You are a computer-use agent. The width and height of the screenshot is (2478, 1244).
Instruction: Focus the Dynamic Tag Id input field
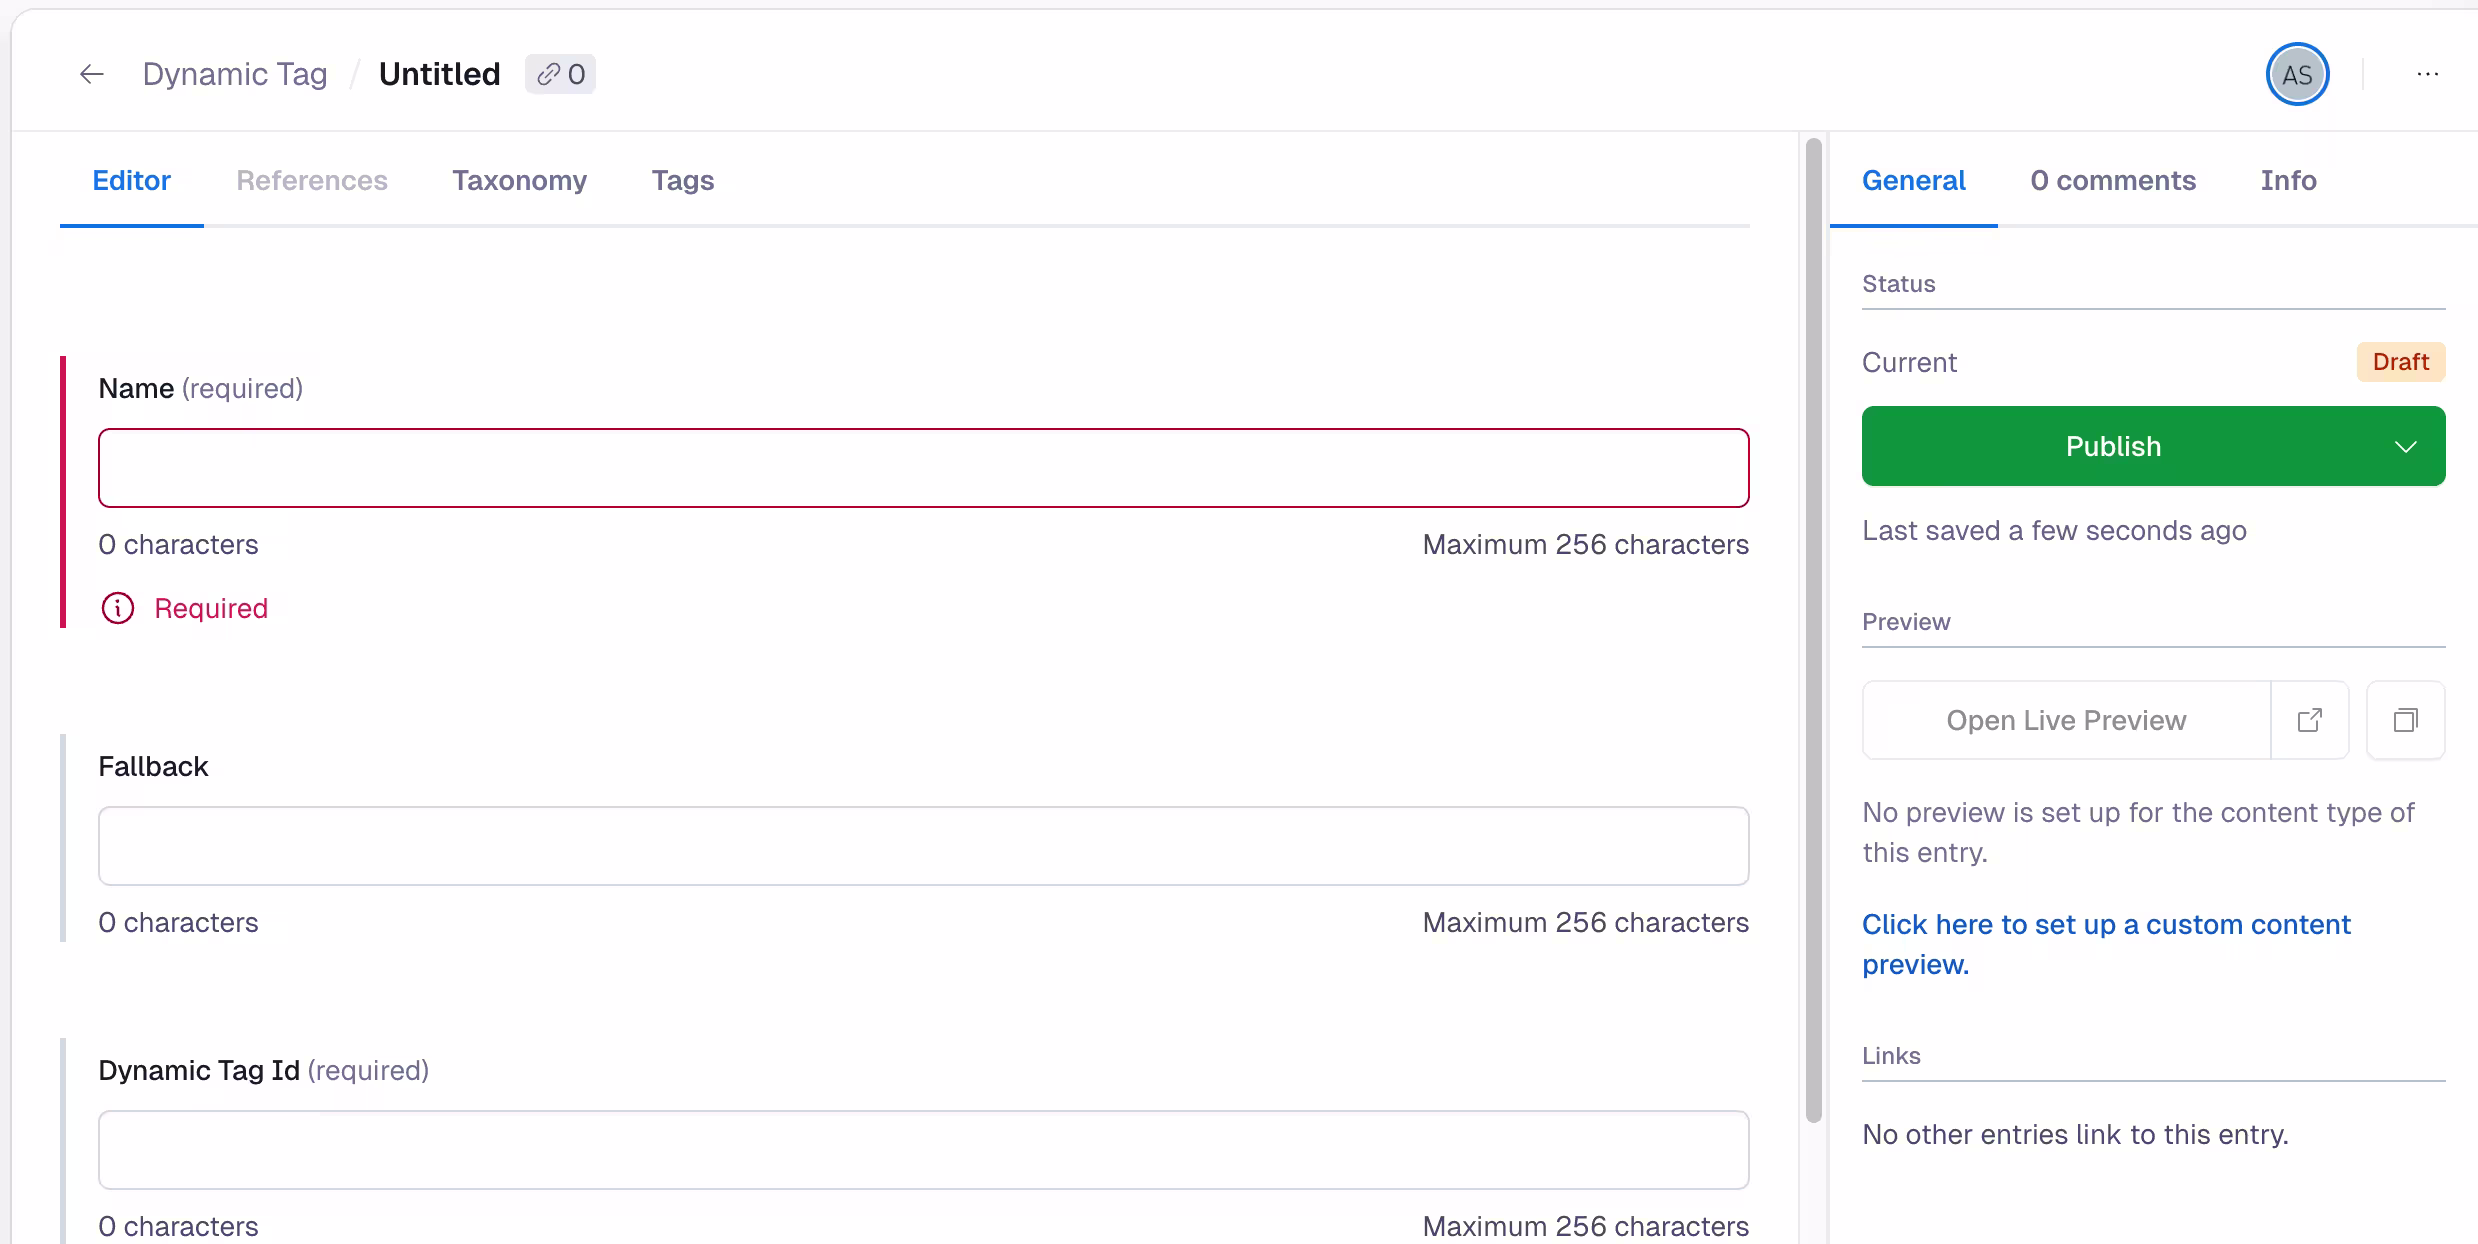click(924, 1150)
